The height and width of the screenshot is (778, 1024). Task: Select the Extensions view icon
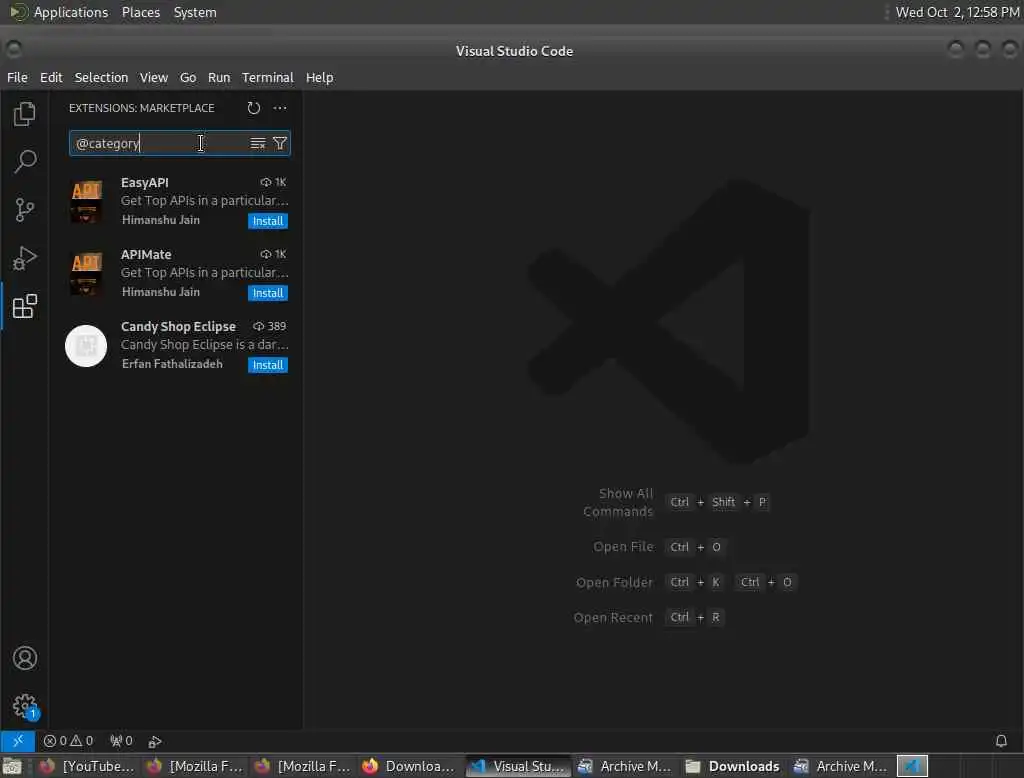pyautogui.click(x=24, y=306)
